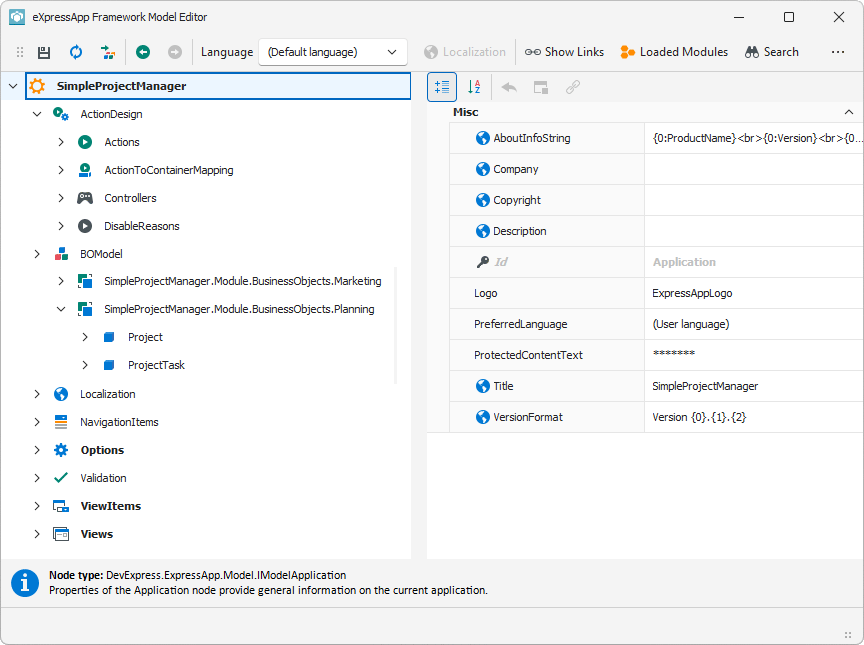This screenshot has height=645, width=864.
Task: Click the orange gear application node icon
Action: [x=37, y=86]
